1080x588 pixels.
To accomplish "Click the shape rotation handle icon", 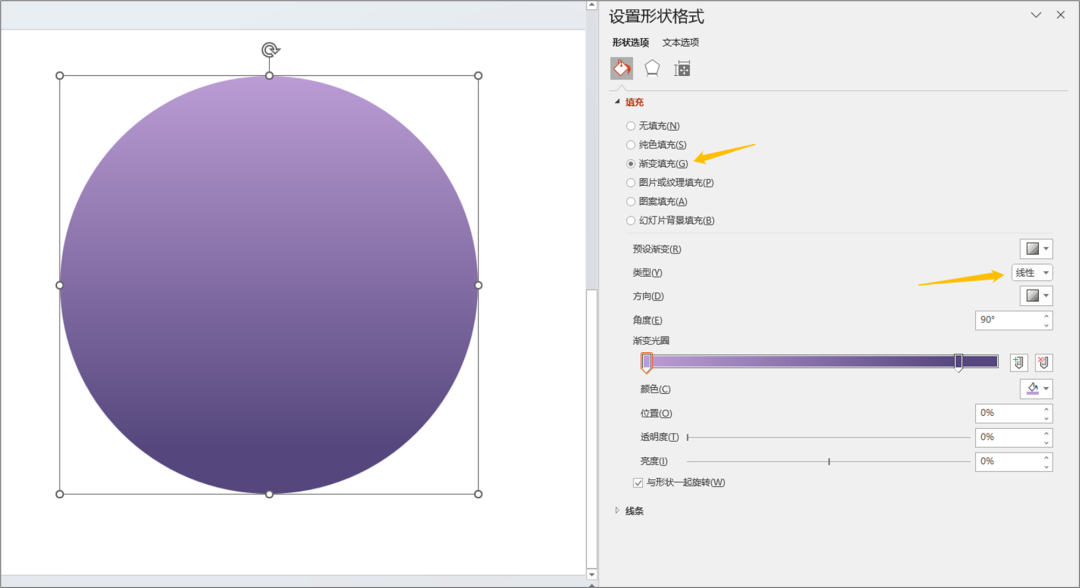I will coord(270,50).
